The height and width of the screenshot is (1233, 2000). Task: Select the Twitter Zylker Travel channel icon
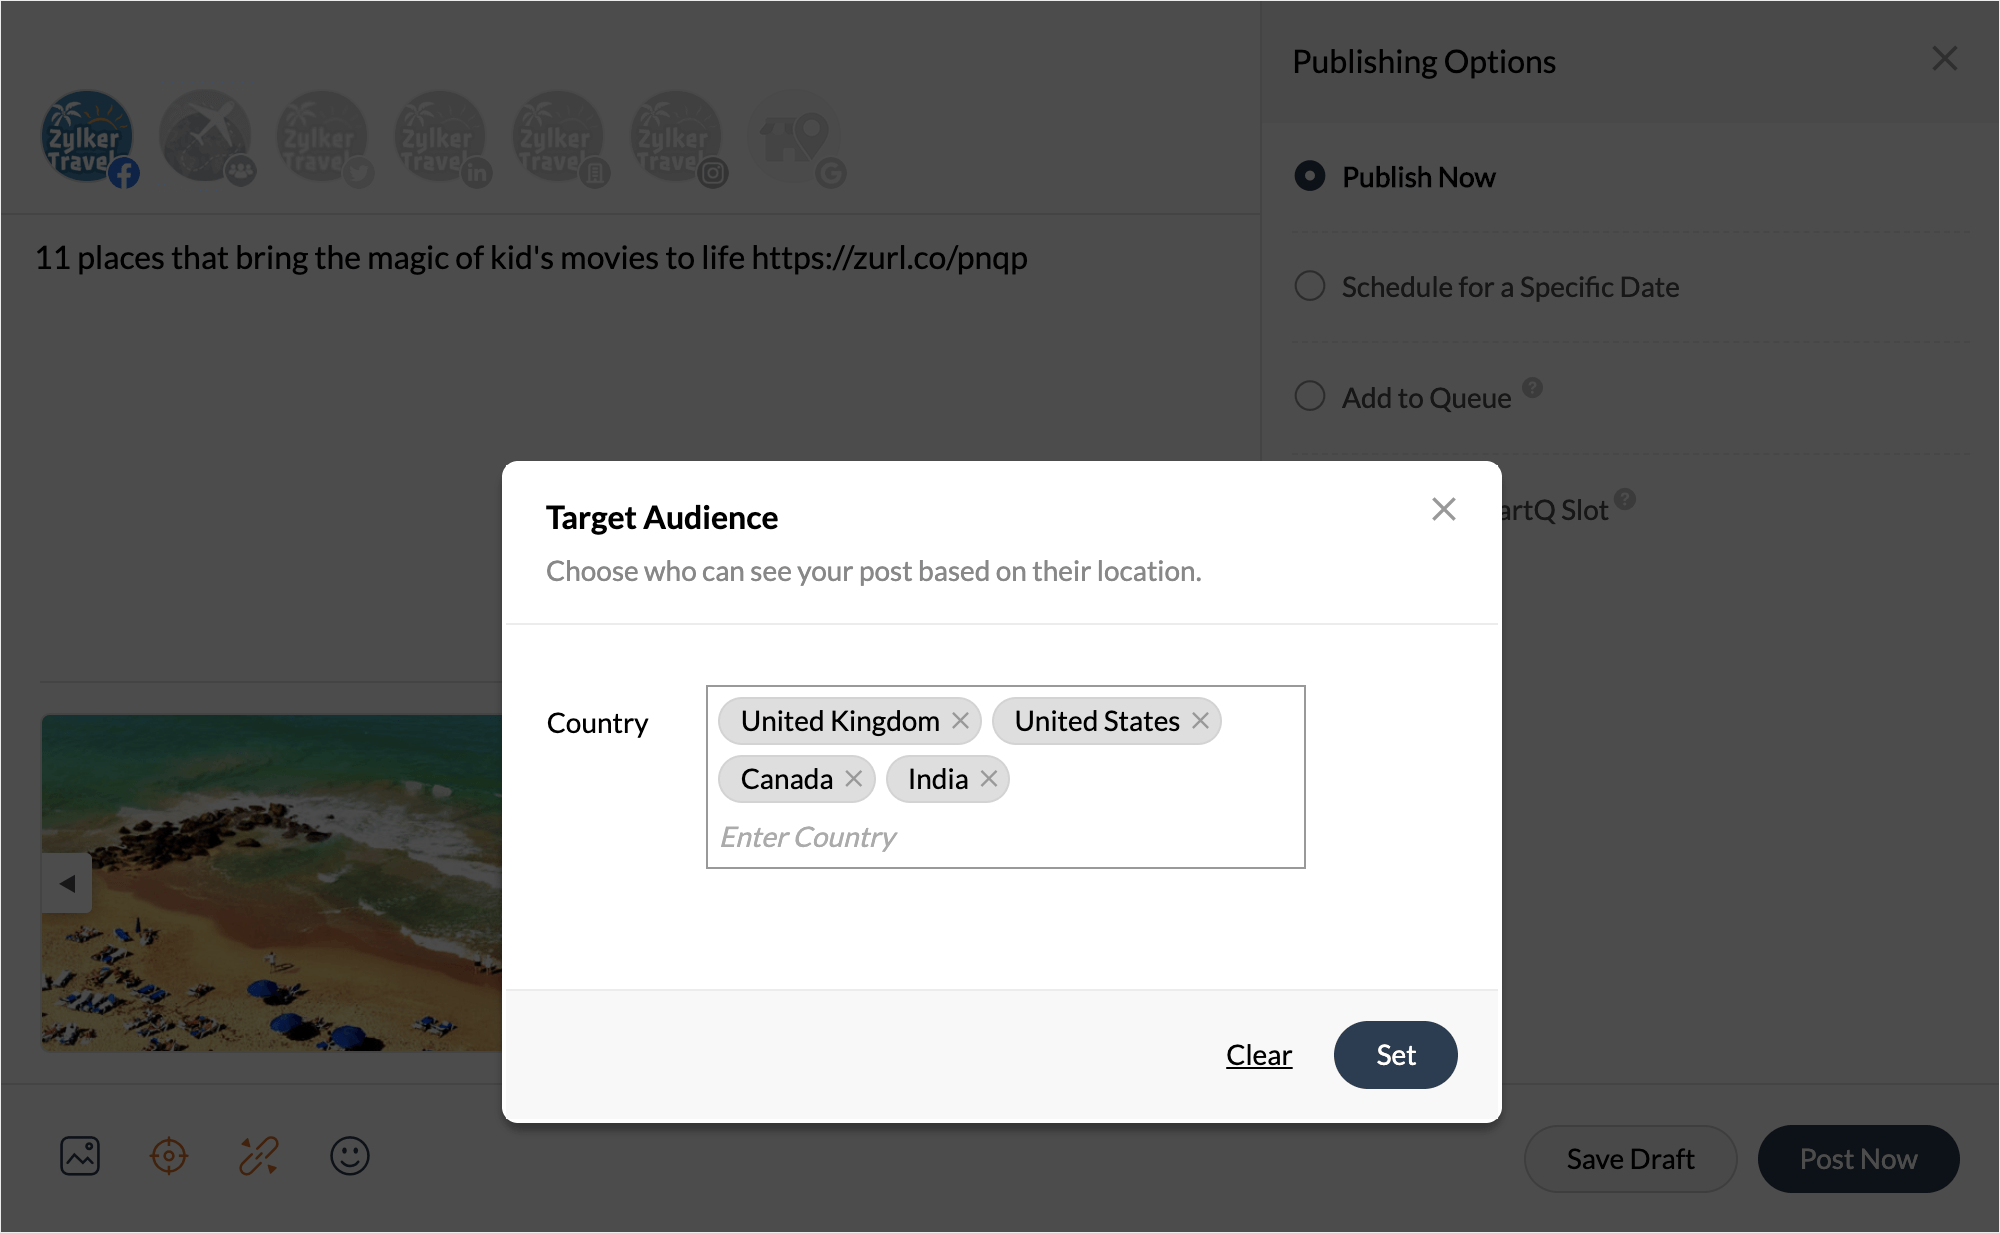click(322, 137)
